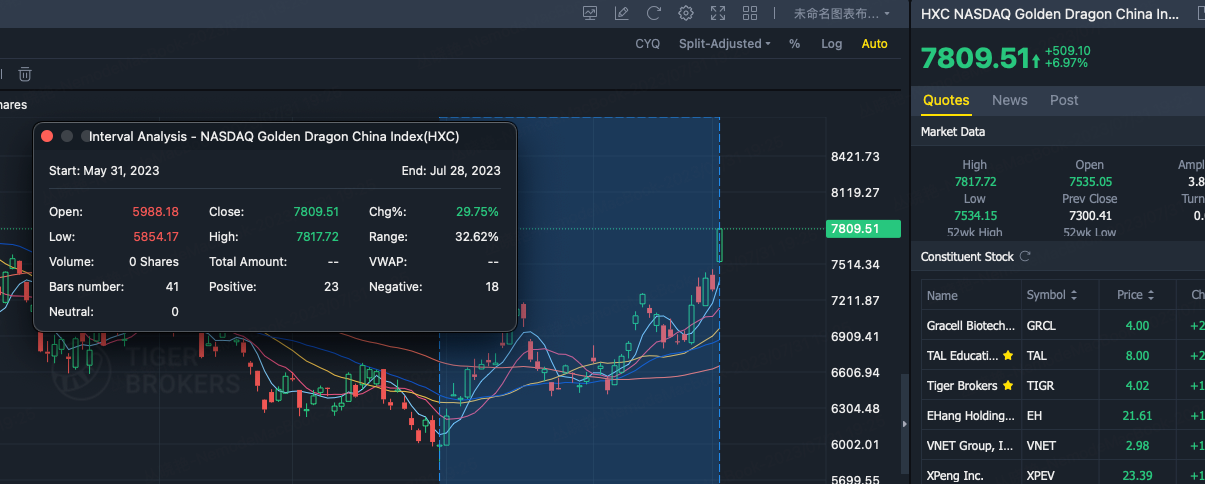Click the current price tag 7809.51 on axis
1205x484 pixels.
click(864, 229)
